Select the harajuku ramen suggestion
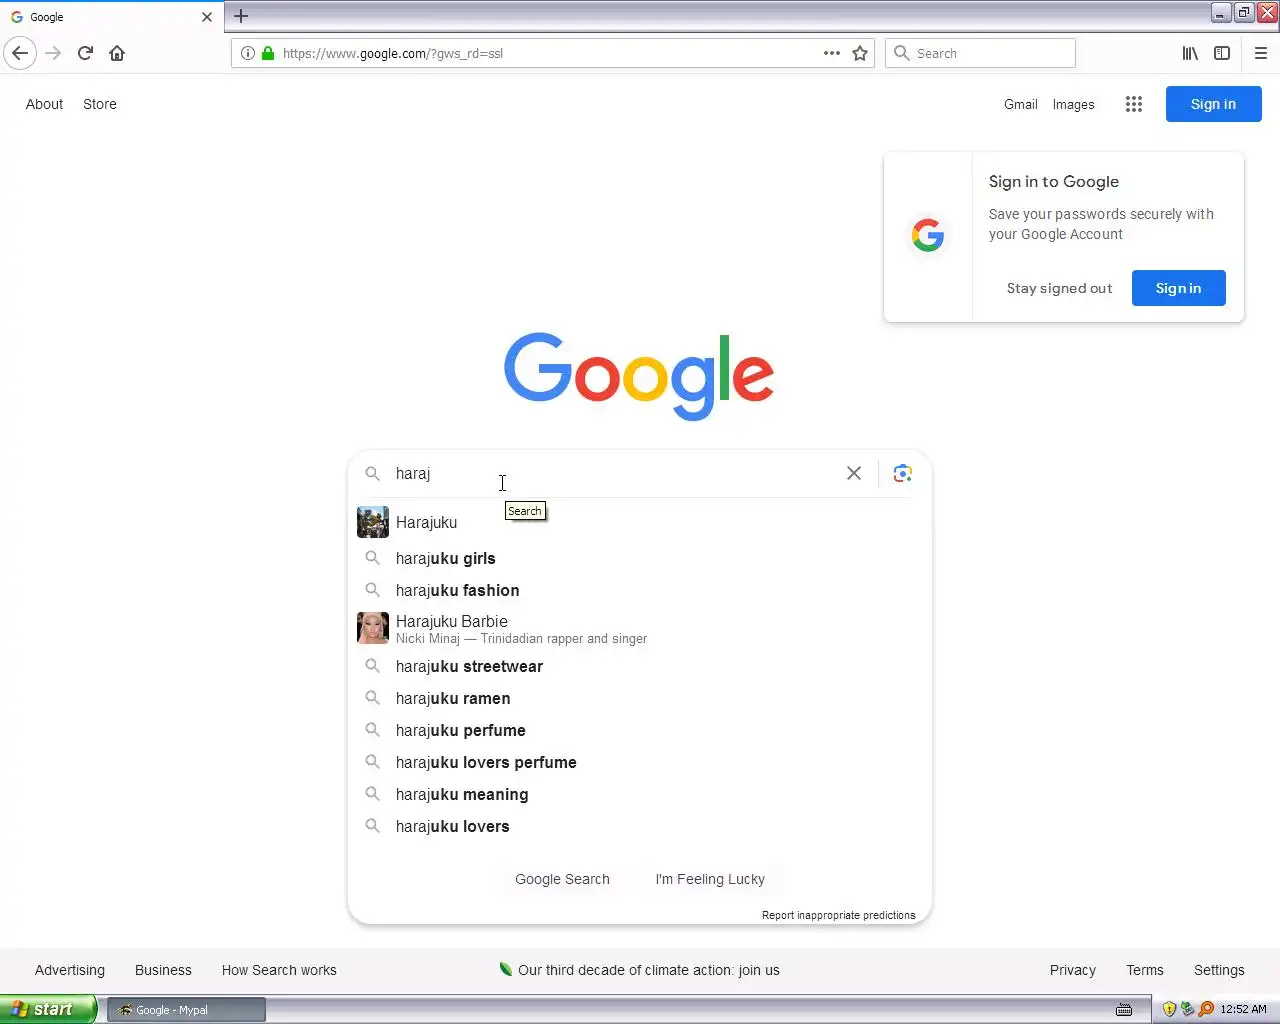The image size is (1280, 1024). (640, 698)
